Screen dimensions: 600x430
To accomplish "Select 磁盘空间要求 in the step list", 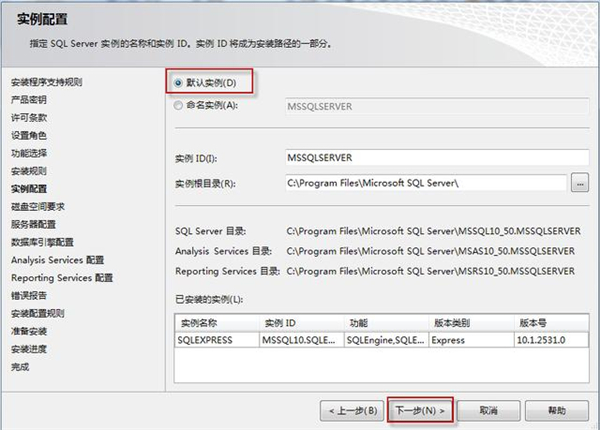I will click(x=38, y=207).
